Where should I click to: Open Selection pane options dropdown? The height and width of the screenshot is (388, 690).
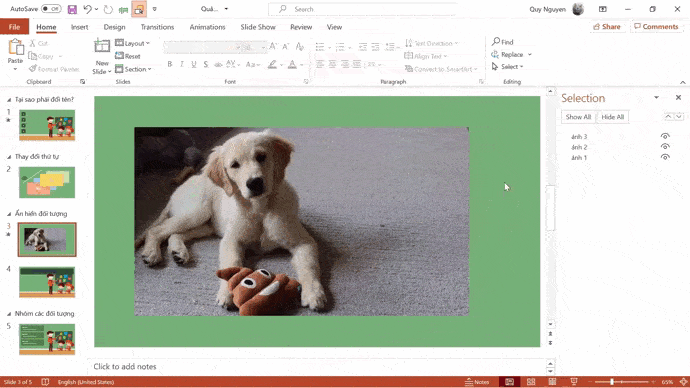(x=656, y=98)
